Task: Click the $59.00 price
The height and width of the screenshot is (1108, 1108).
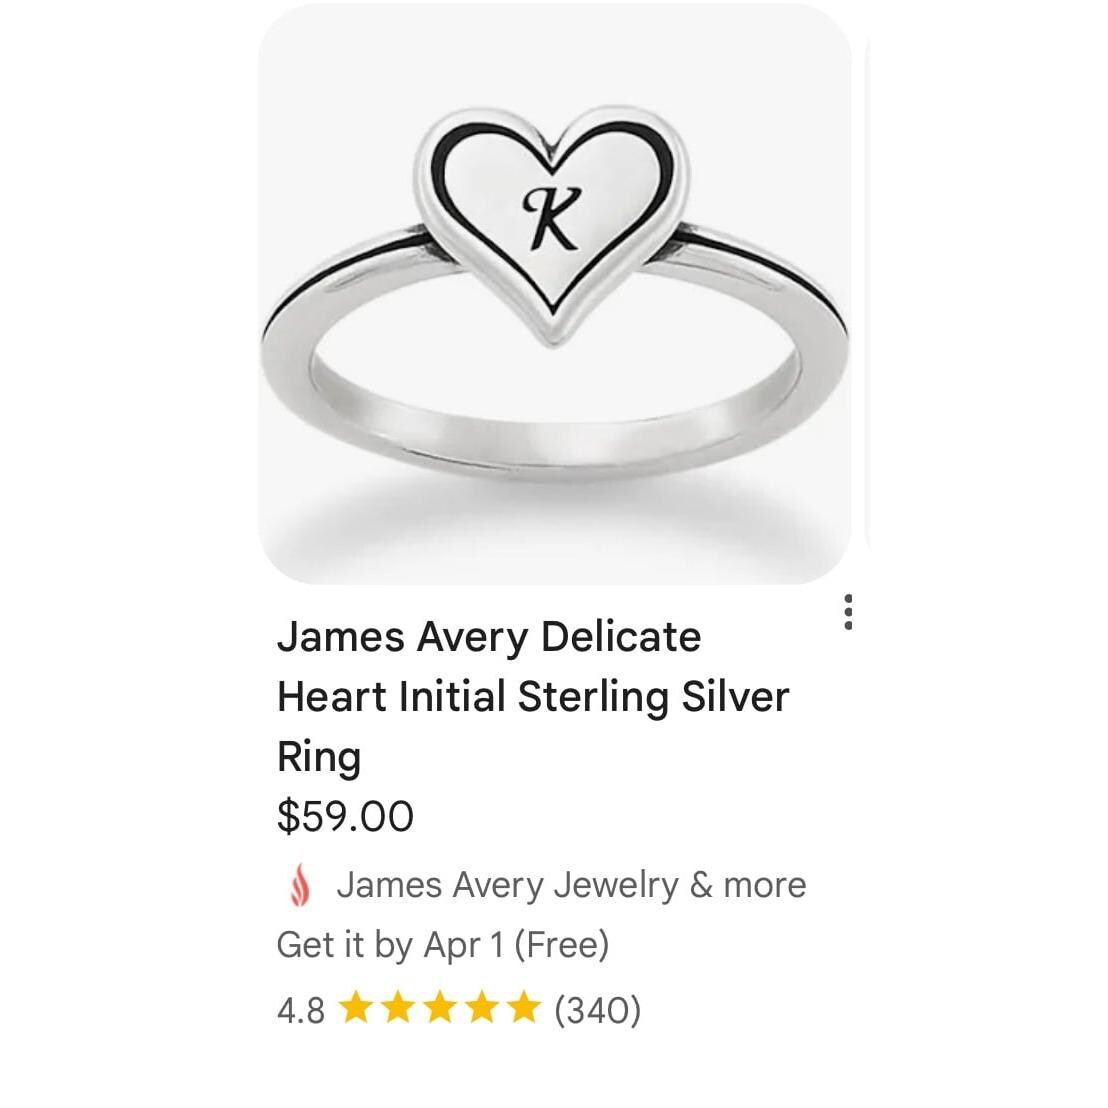Action: (346, 817)
